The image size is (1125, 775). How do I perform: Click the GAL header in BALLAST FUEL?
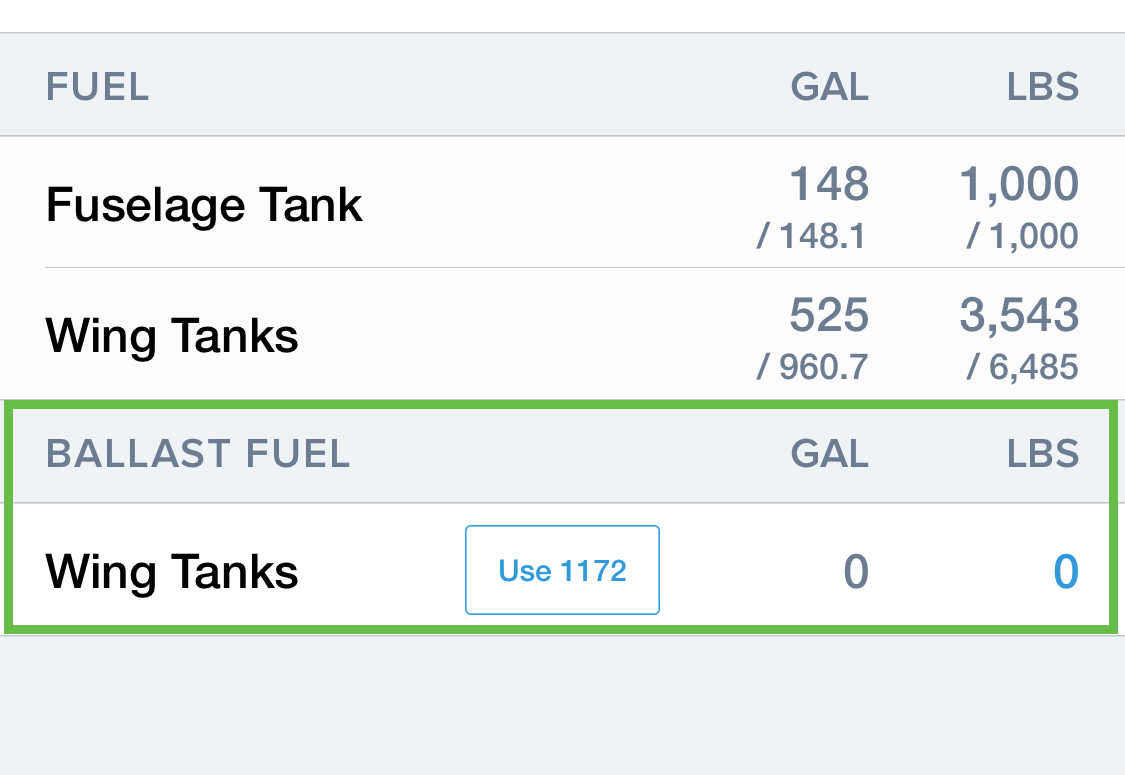point(828,454)
